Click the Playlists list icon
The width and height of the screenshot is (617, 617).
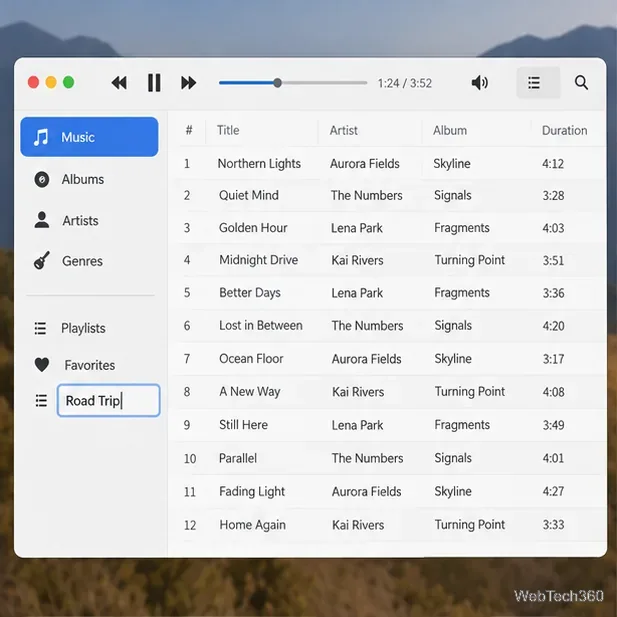40,328
